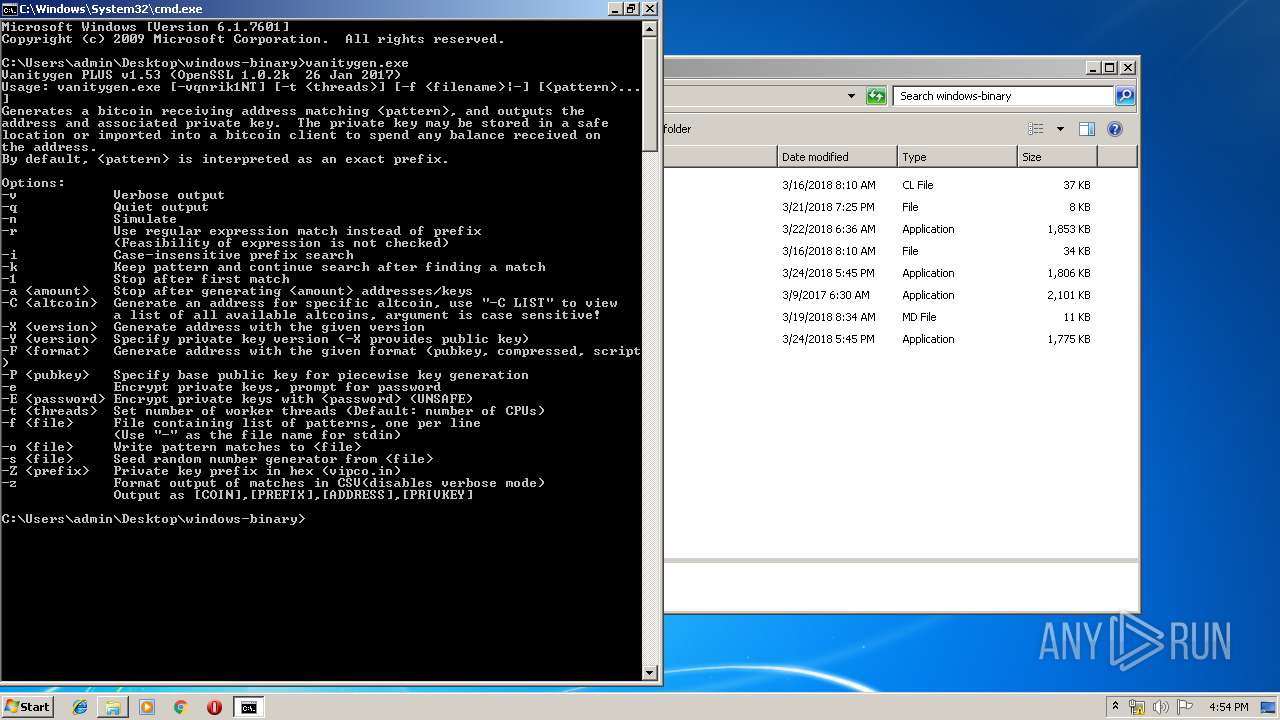Sort files by Size column
This screenshot has width=1280, height=720.
(x=1057, y=157)
